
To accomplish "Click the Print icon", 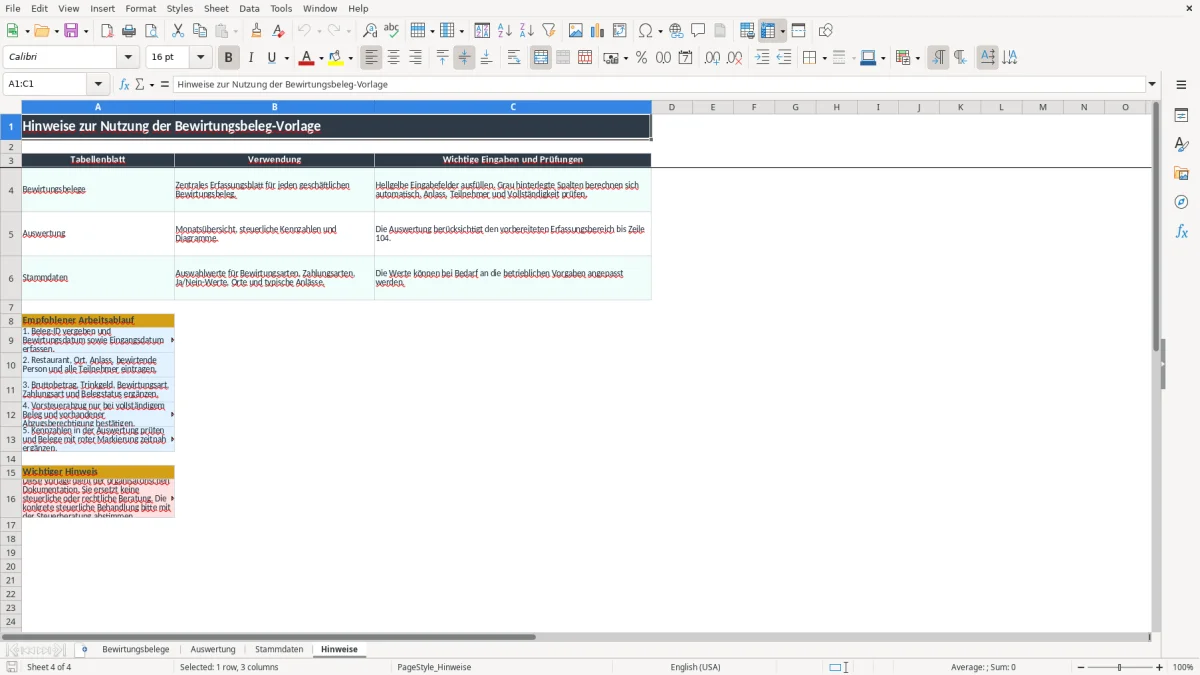I will point(129,31).
